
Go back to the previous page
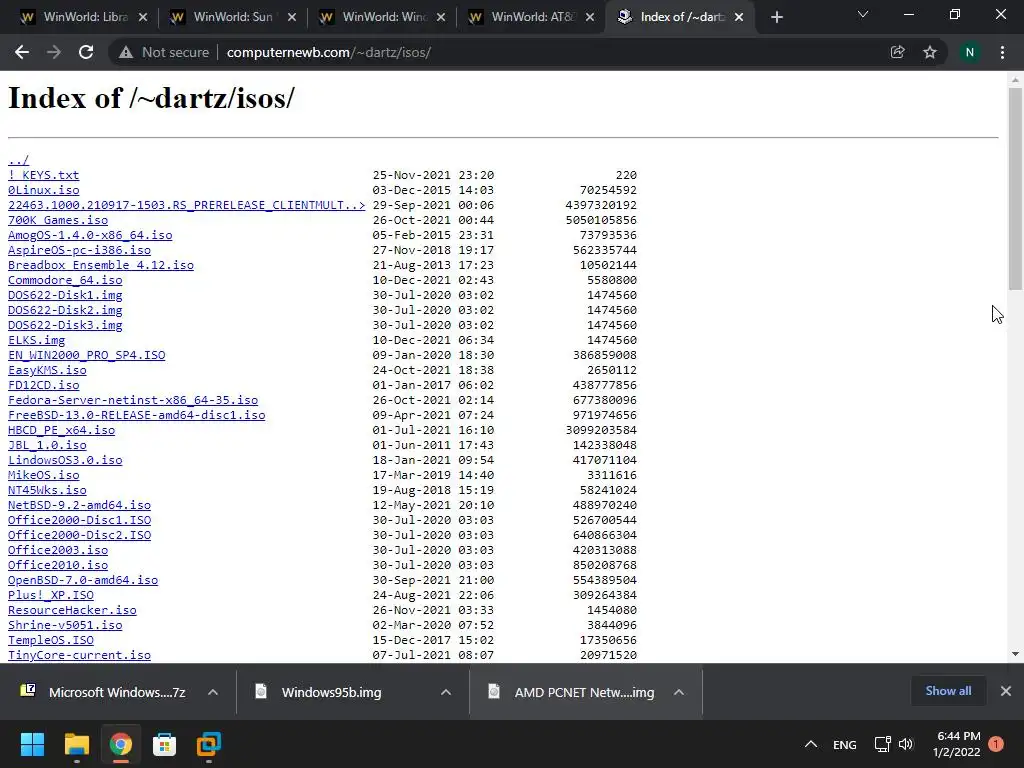[22, 52]
